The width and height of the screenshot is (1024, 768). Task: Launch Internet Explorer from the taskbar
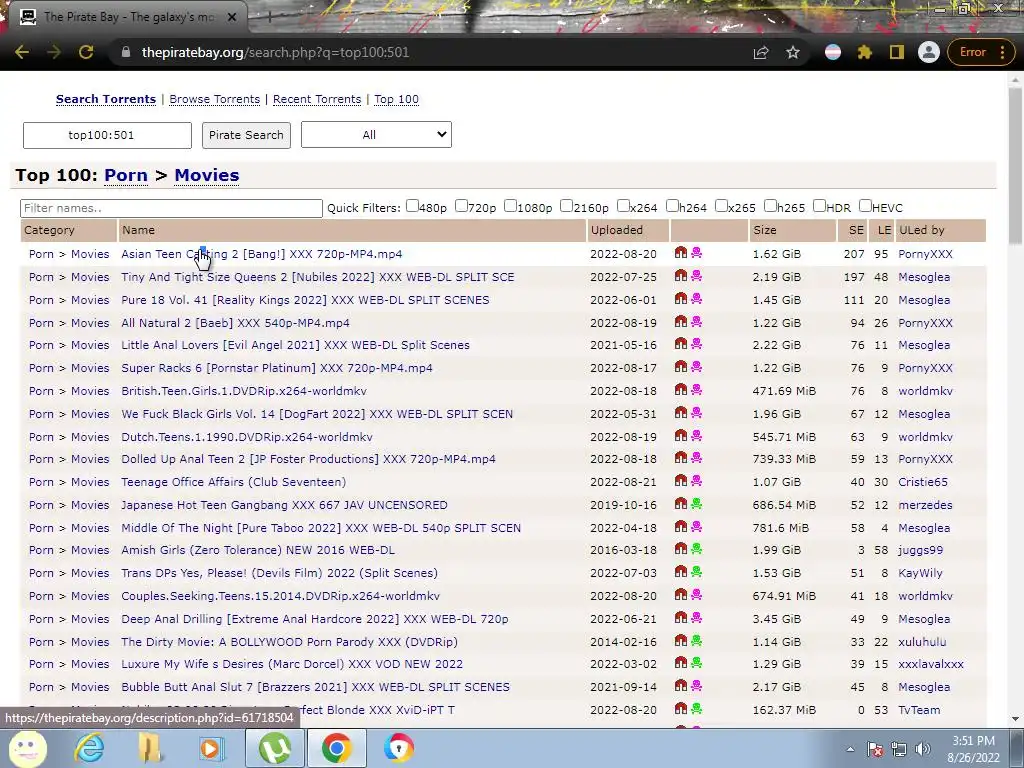coord(88,748)
